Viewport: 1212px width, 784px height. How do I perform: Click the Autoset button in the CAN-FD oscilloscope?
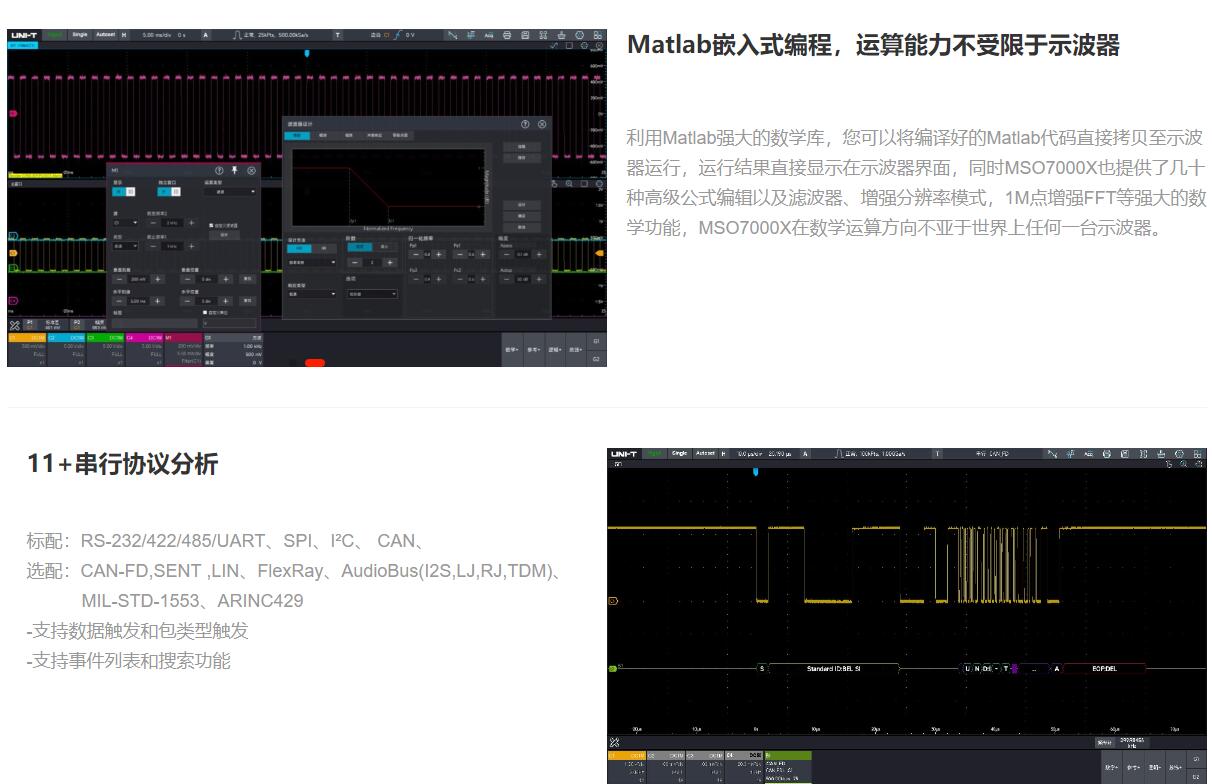[x=705, y=454]
